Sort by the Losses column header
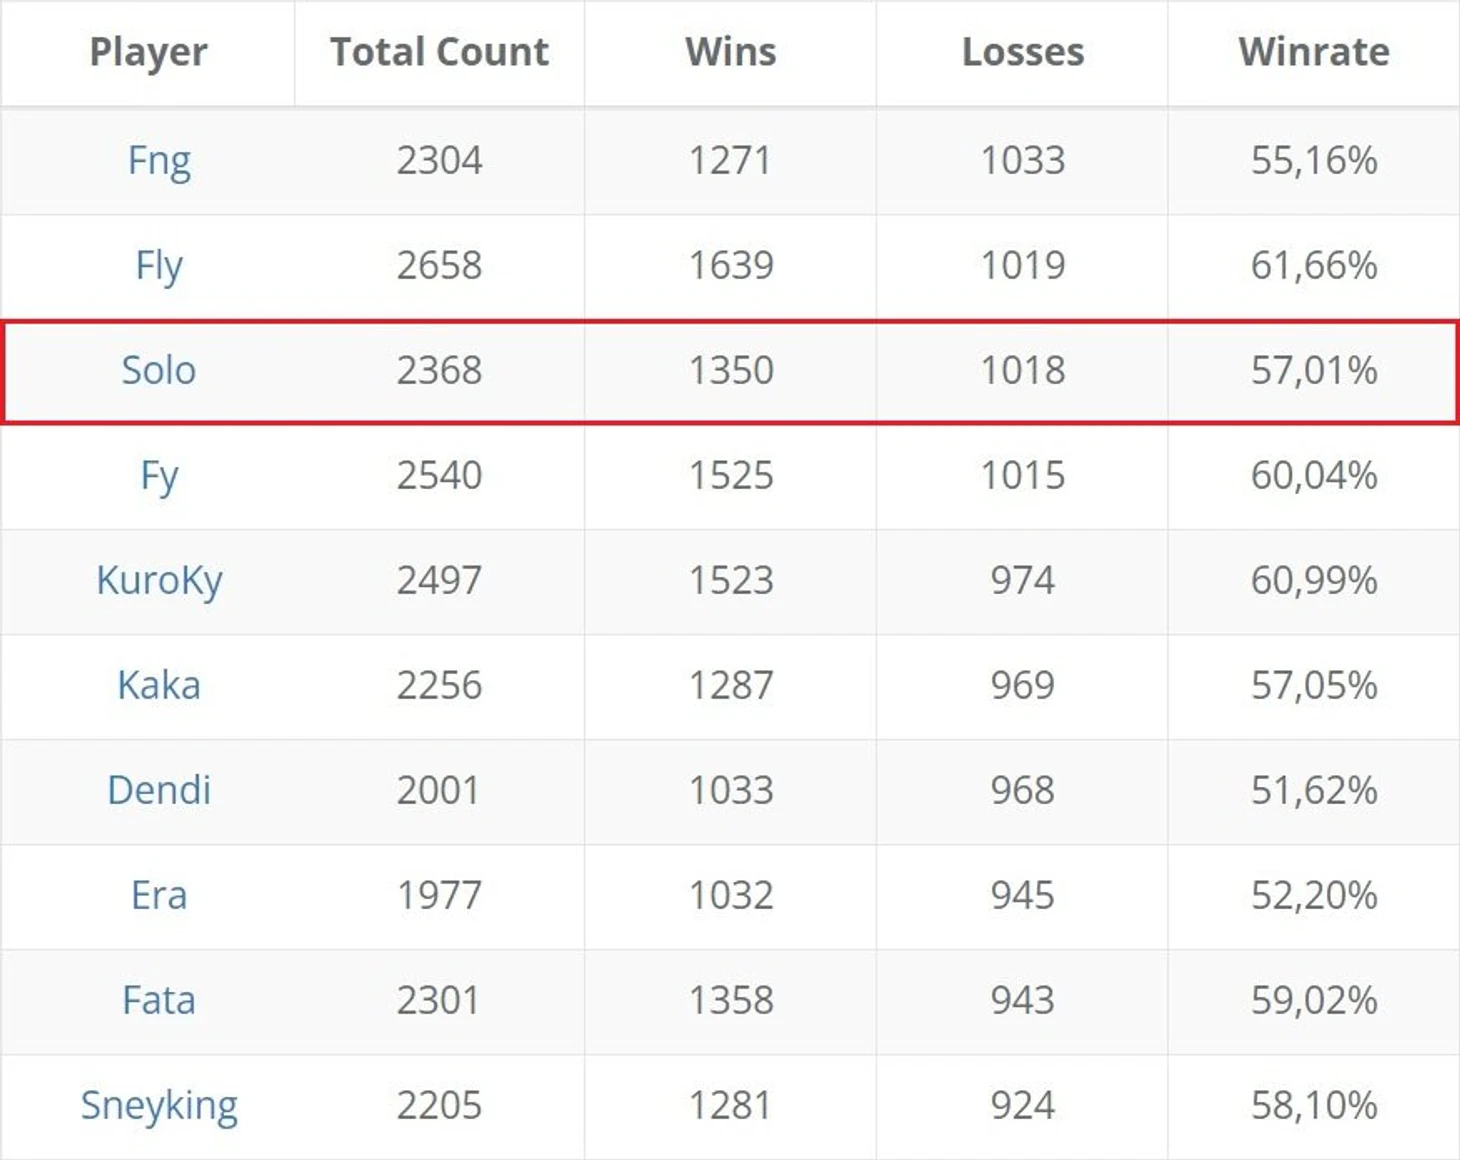The image size is (1460, 1160). 1022,52
